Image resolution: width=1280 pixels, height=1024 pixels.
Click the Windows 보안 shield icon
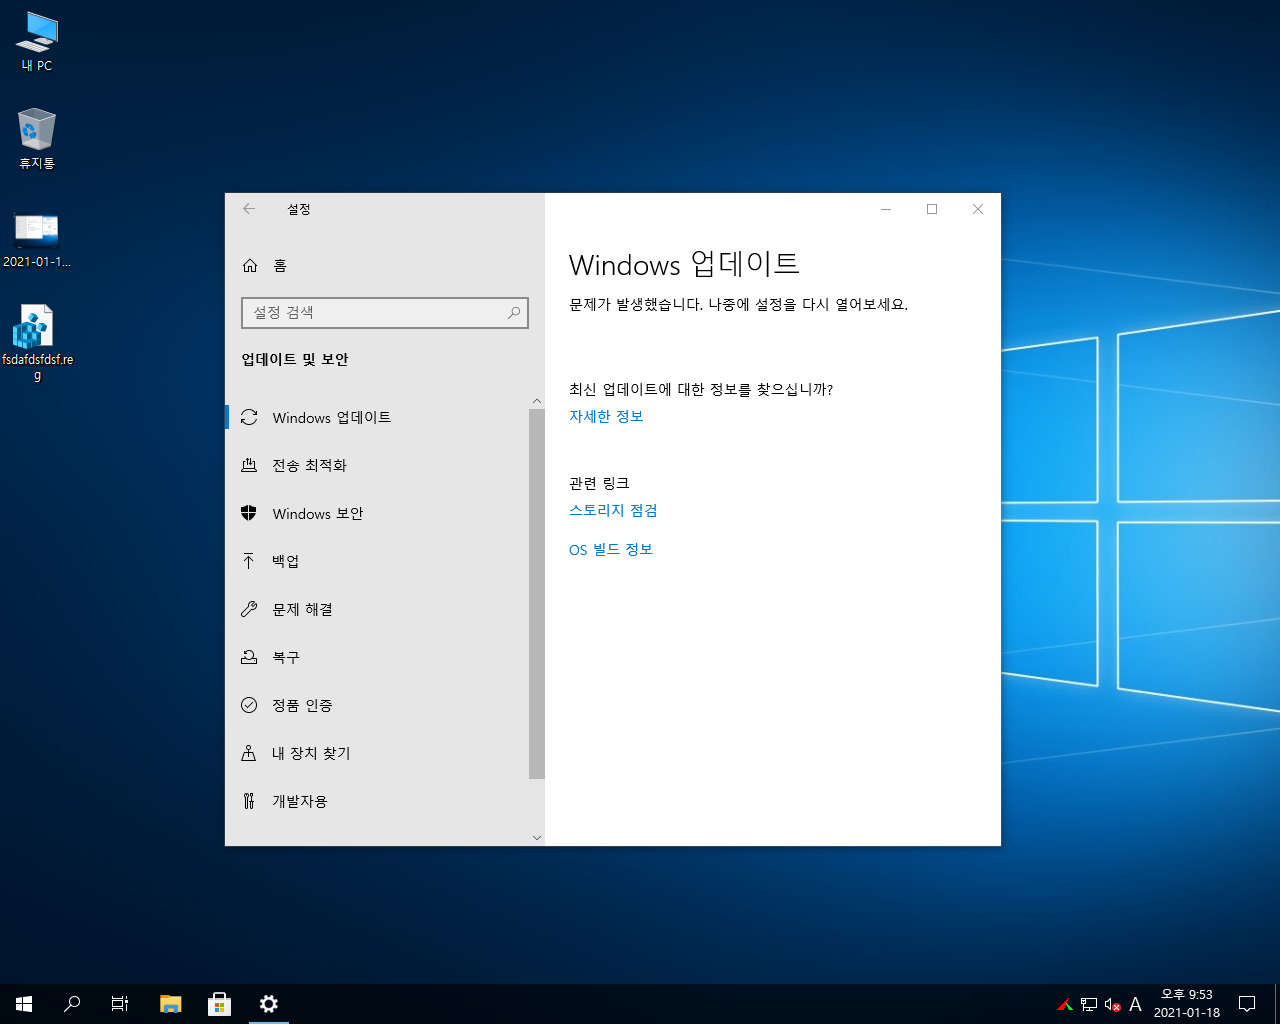(249, 513)
